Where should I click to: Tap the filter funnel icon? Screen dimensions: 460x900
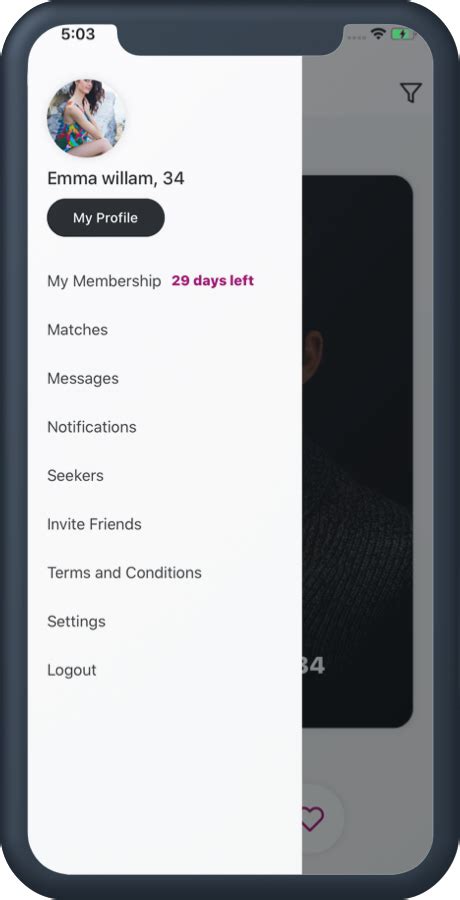click(411, 92)
